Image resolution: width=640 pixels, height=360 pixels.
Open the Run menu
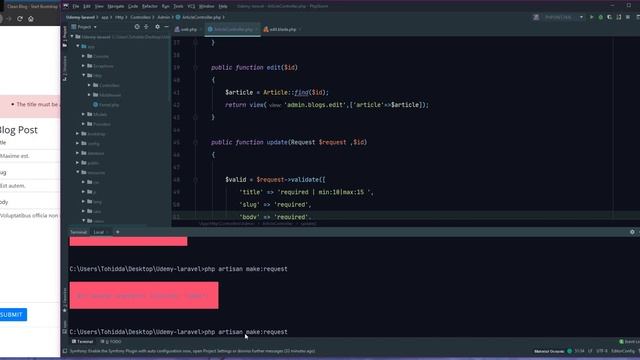pos(165,6)
